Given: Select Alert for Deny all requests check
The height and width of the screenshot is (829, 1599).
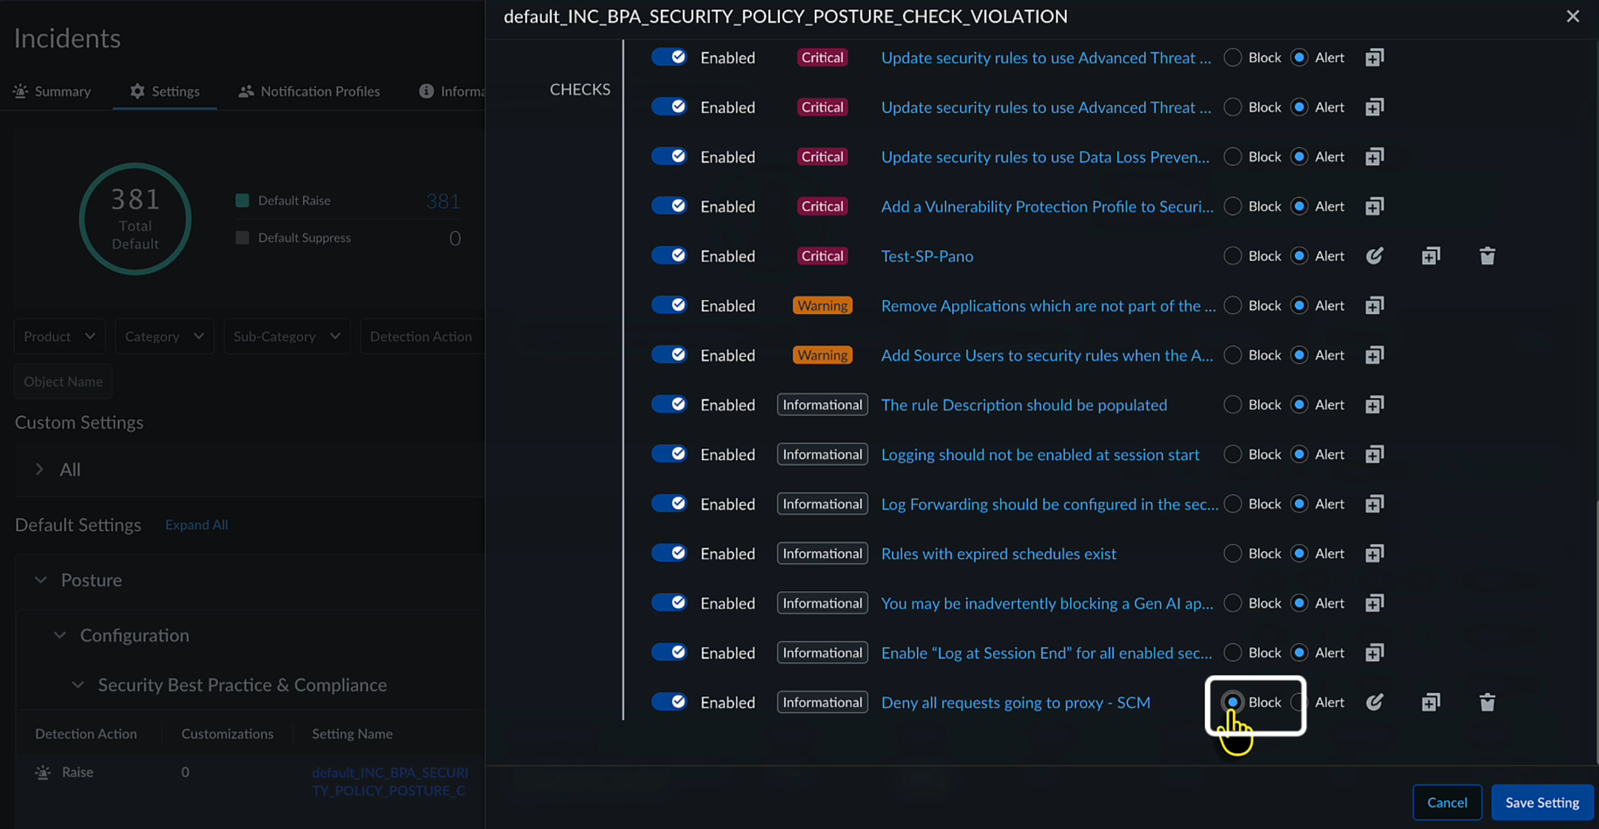Looking at the screenshot, I should point(1299,702).
